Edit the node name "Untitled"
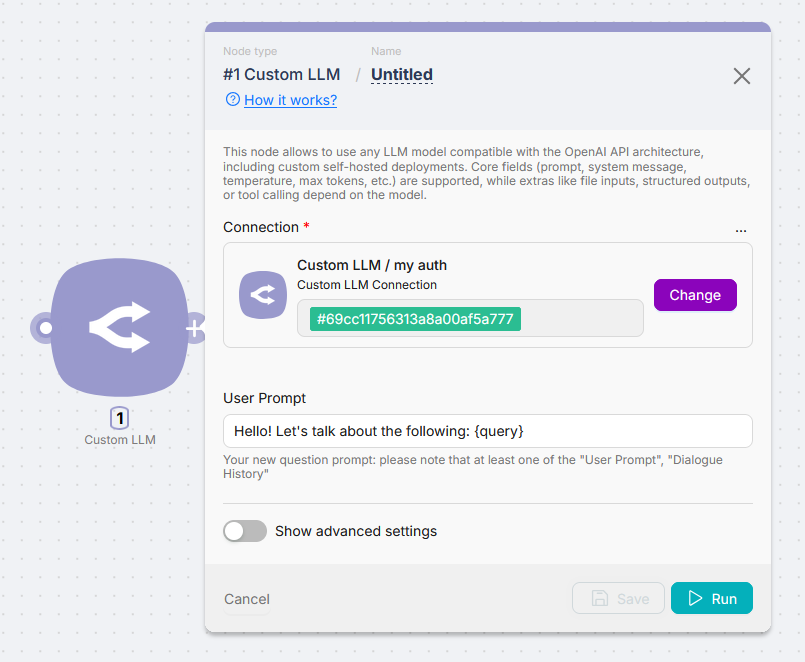Image resolution: width=805 pixels, height=662 pixels. [x=401, y=74]
